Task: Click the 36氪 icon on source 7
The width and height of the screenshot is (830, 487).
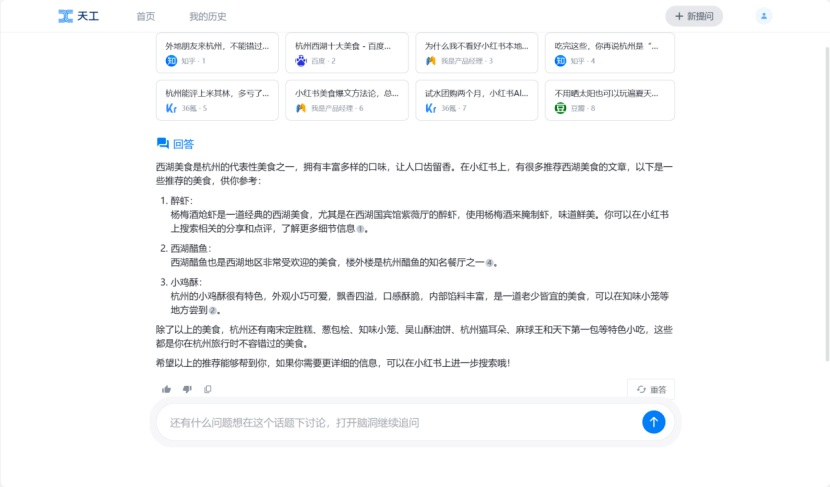Action: tap(431, 108)
